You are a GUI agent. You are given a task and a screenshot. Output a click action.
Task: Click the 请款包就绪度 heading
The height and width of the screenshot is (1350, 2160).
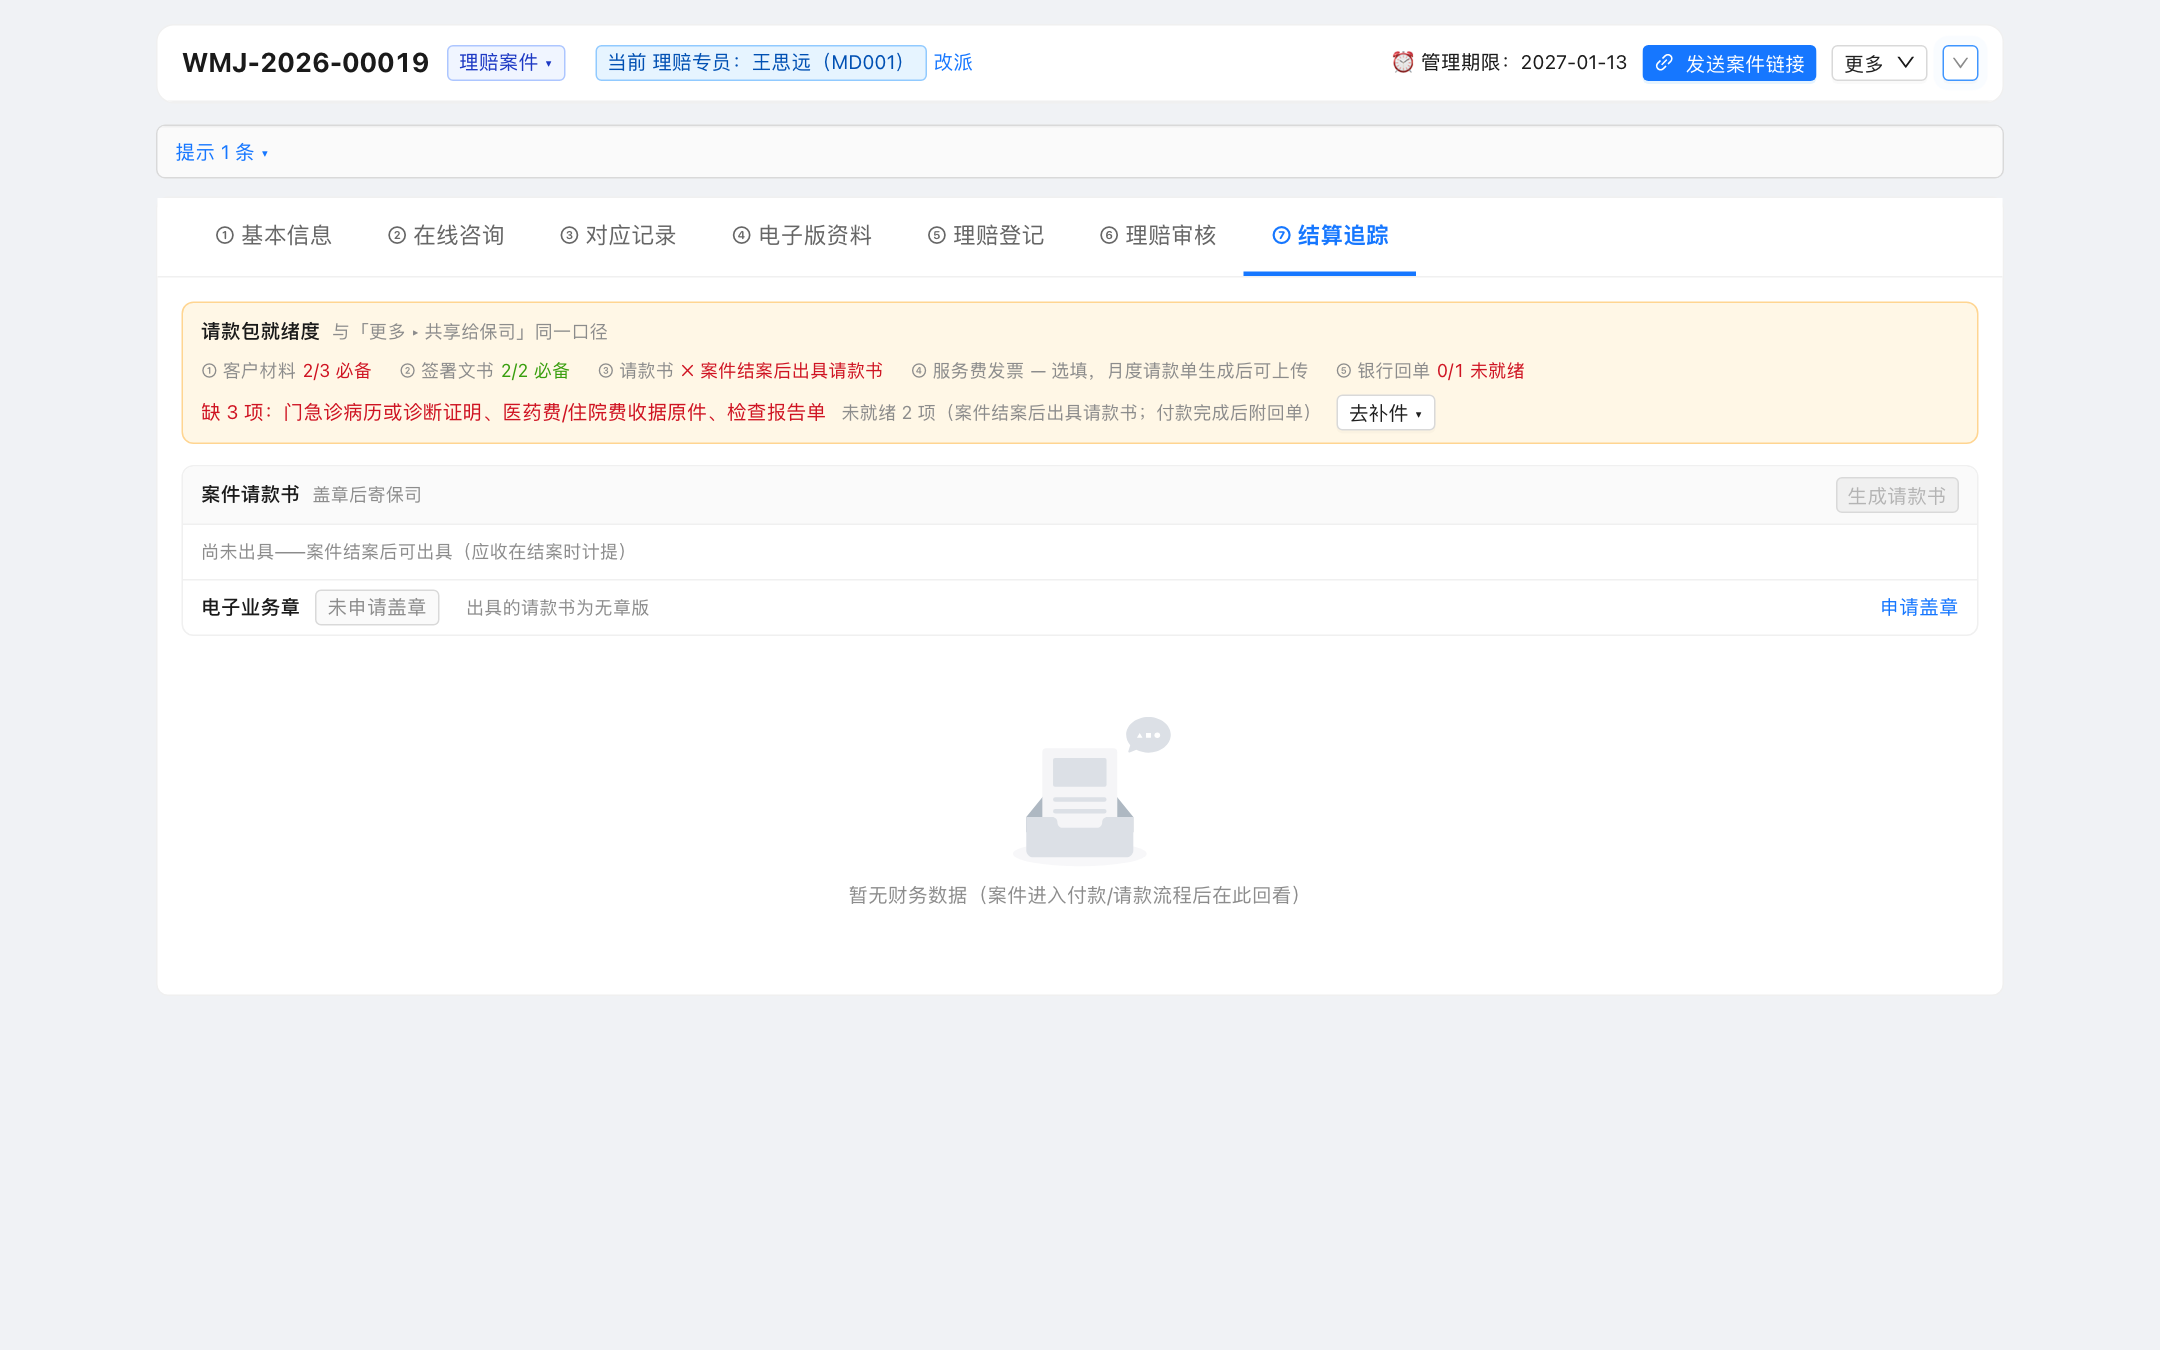[x=260, y=332]
